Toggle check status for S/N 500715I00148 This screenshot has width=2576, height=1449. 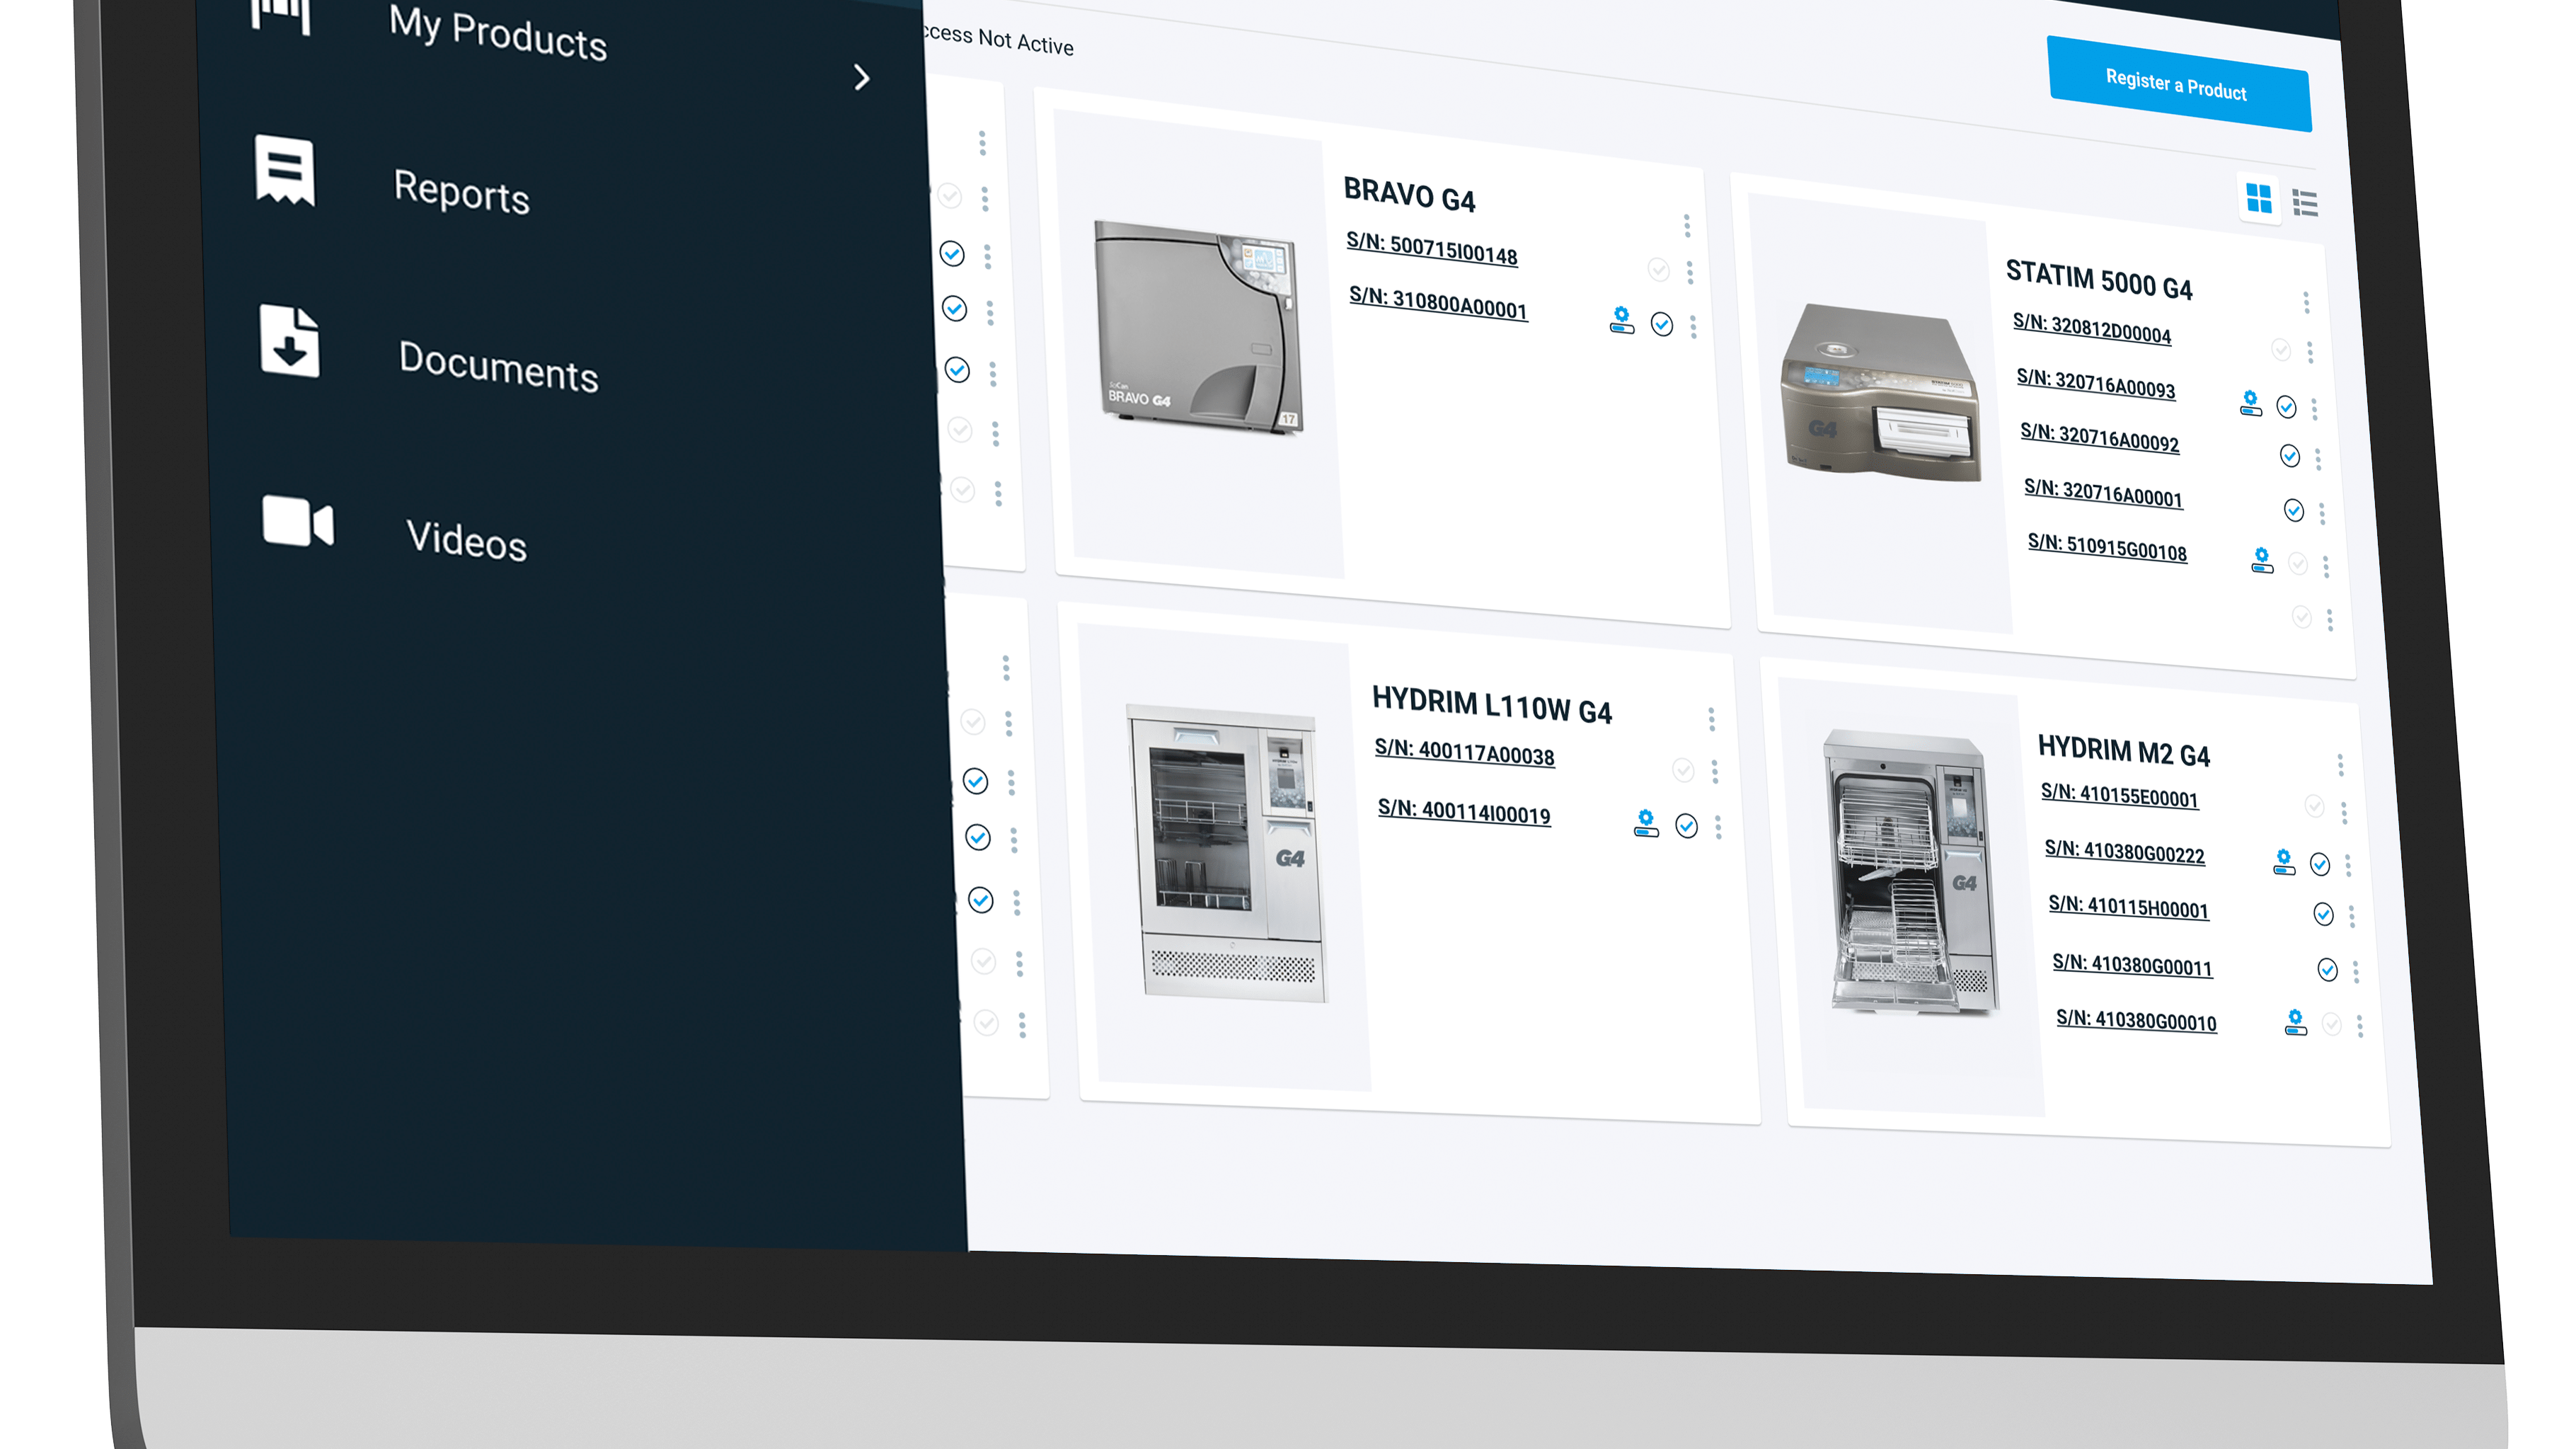click(x=1658, y=269)
